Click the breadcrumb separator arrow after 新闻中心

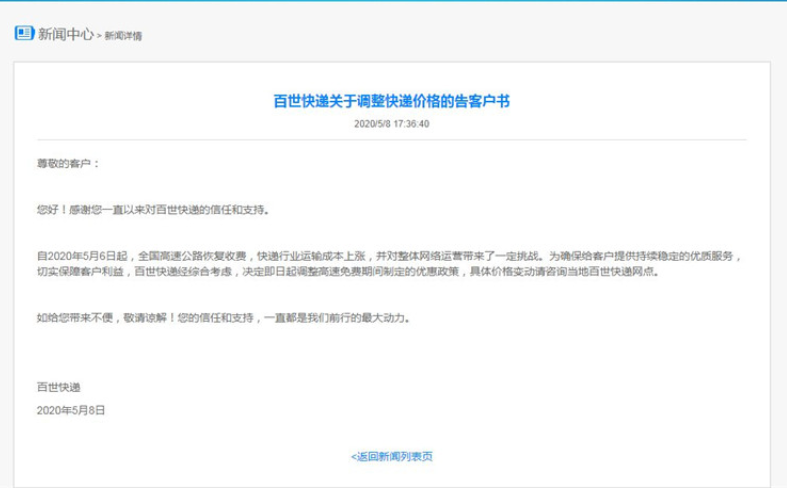[100, 36]
